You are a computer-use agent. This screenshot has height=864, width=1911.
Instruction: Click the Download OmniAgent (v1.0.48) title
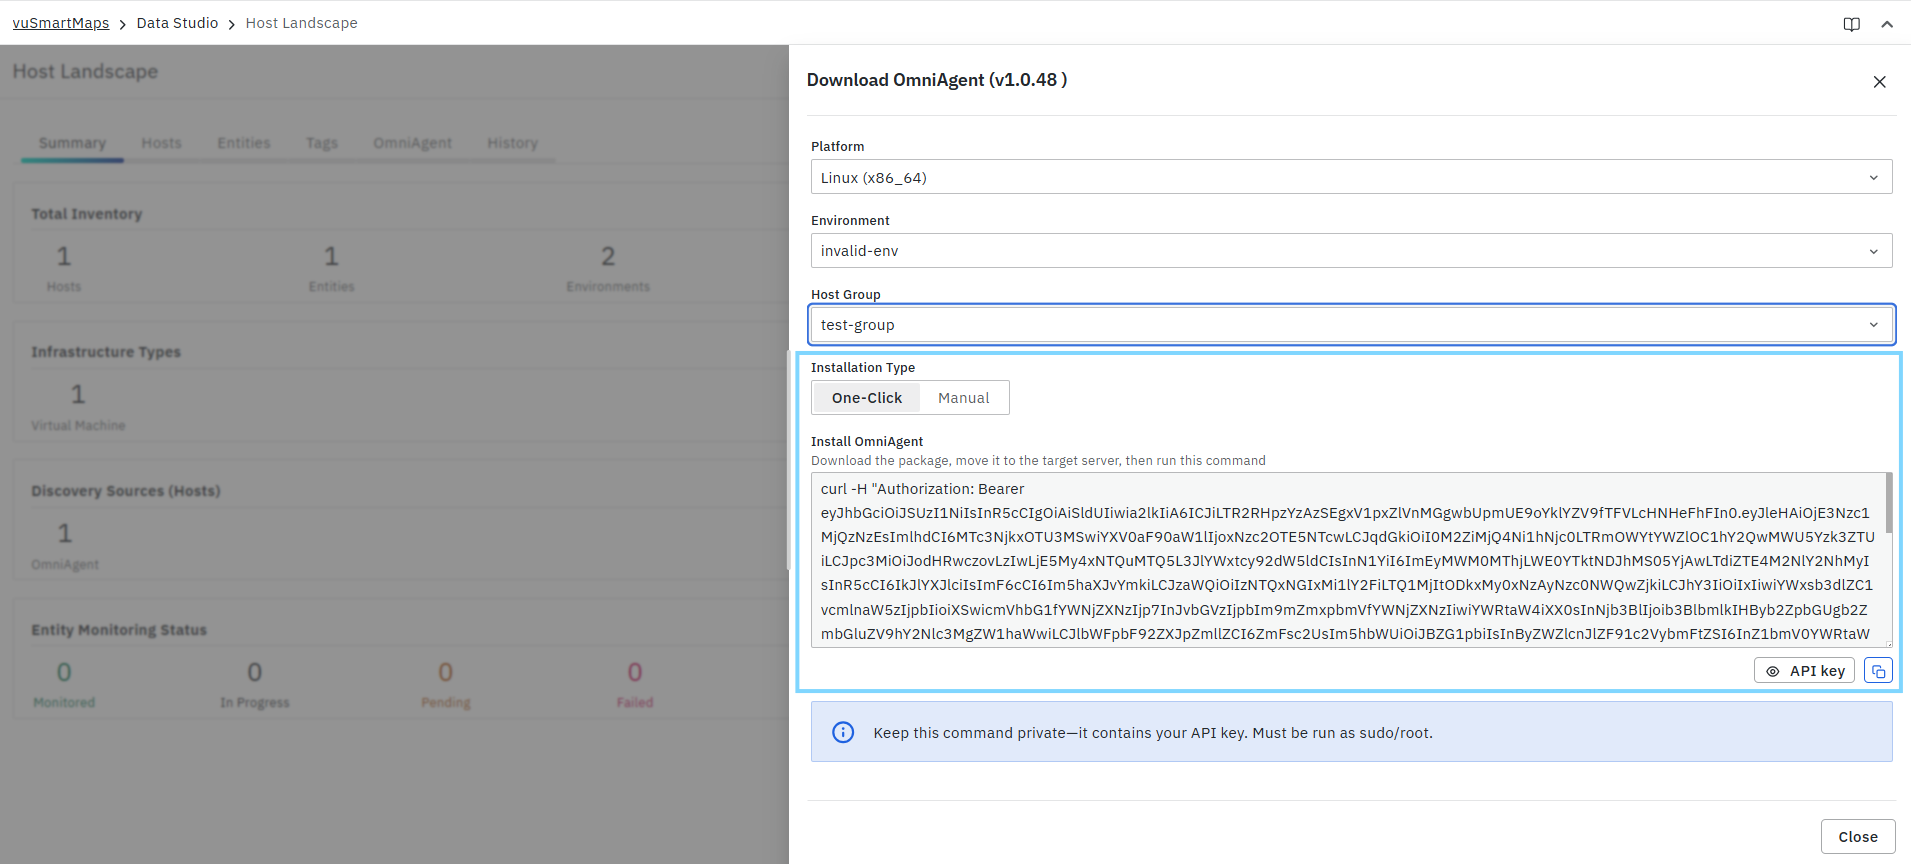tap(937, 80)
